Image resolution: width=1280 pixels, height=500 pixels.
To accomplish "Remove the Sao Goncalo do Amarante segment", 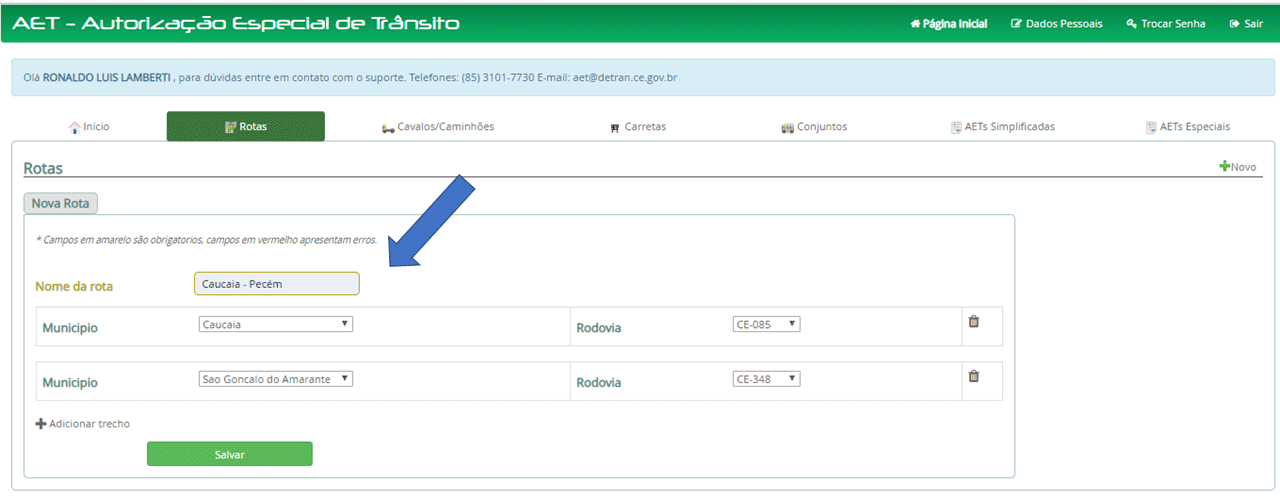I will coord(973,377).
